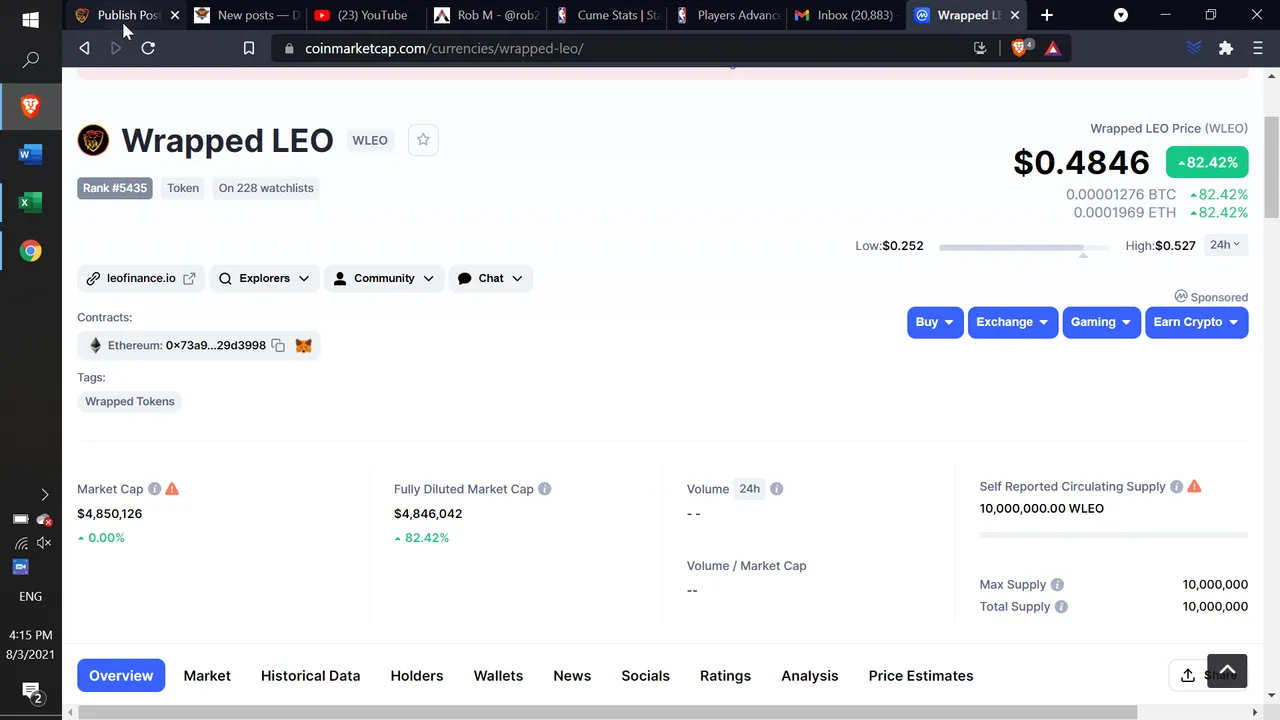This screenshot has width=1280, height=720.
Task: Click install app icon in address bar
Action: [980, 48]
